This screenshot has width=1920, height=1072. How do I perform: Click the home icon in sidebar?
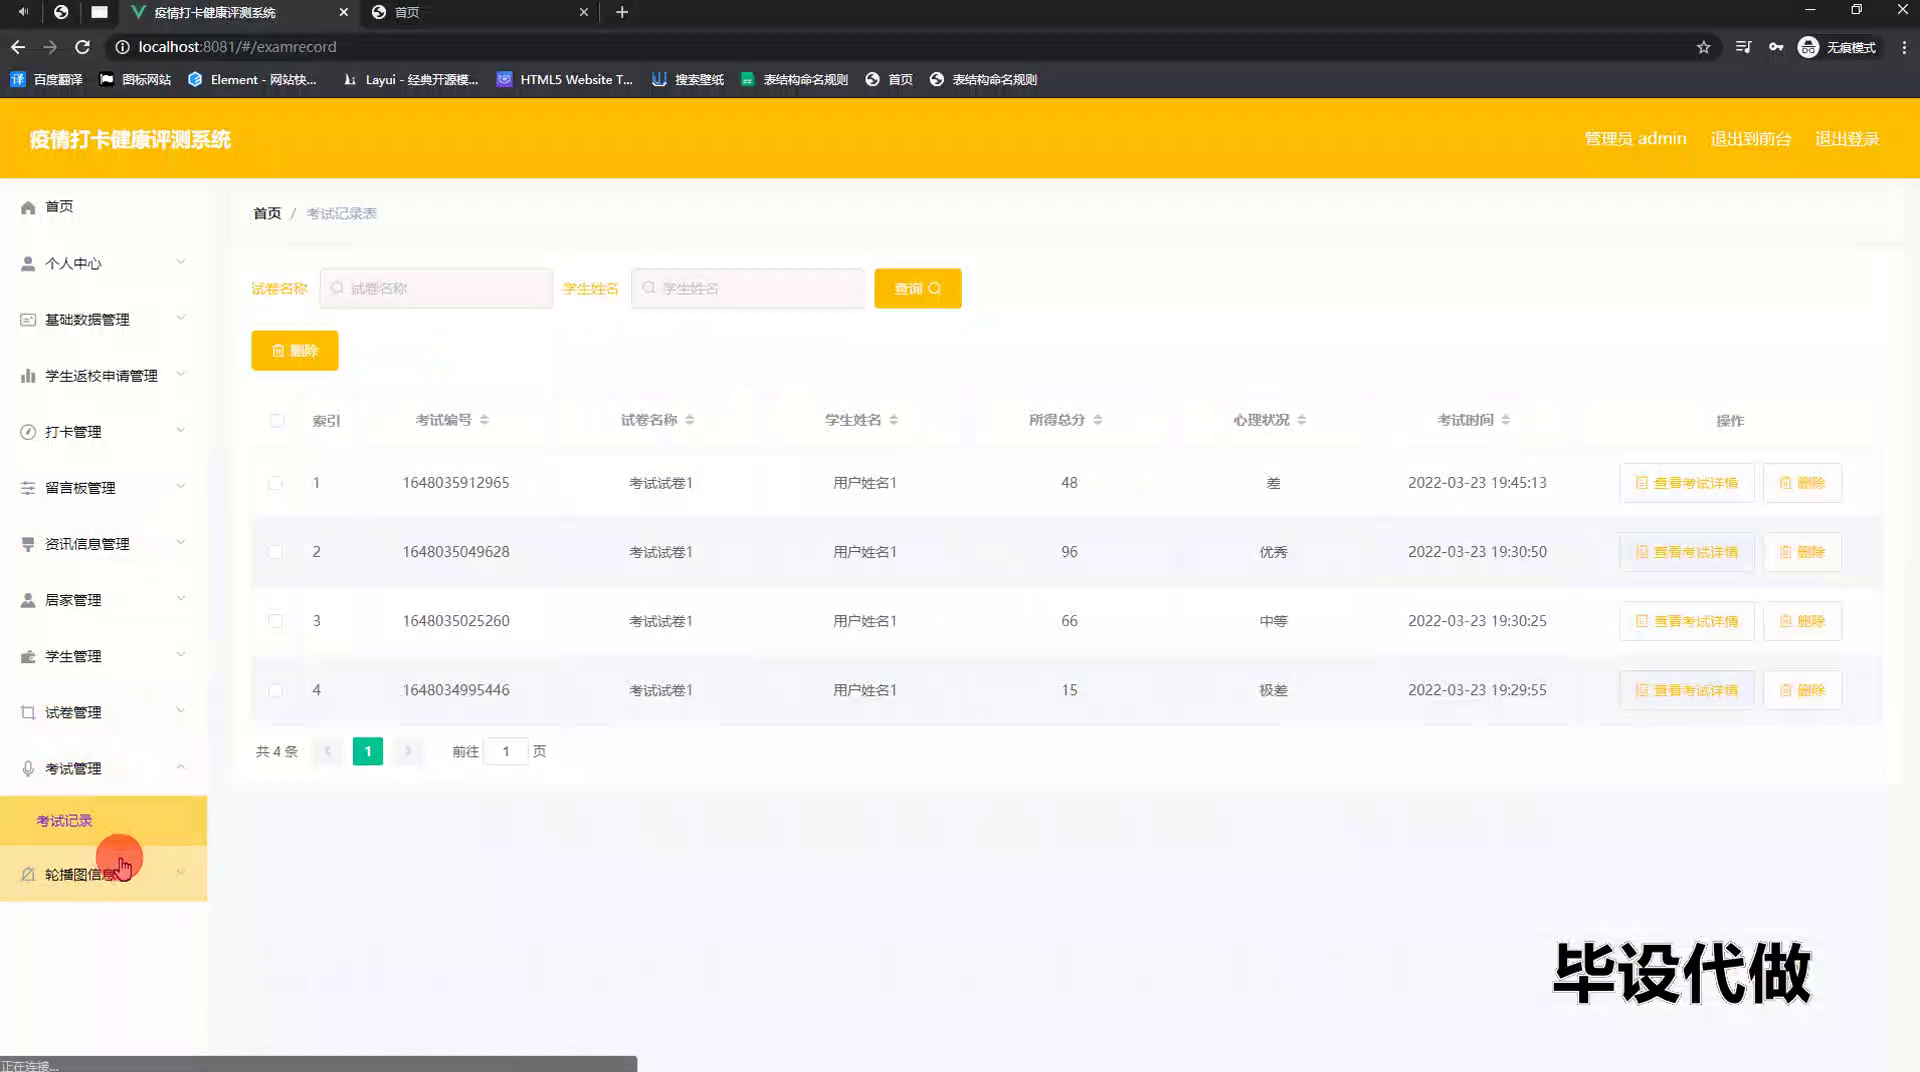28,207
